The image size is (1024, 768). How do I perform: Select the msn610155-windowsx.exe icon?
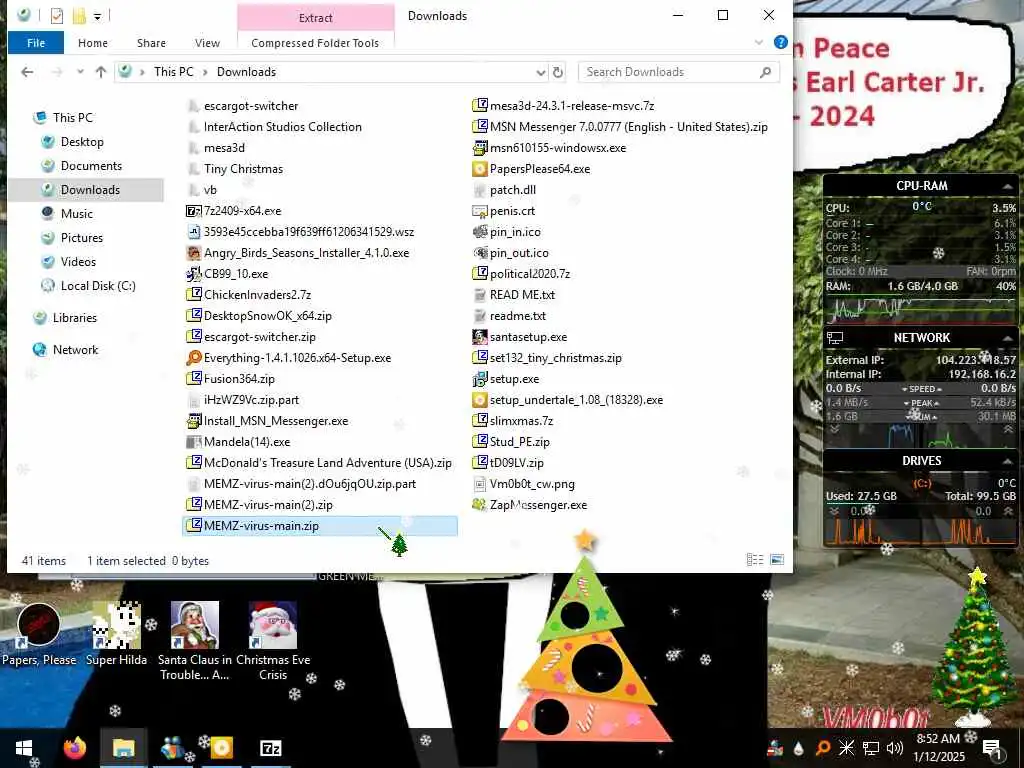tap(480, 148)
